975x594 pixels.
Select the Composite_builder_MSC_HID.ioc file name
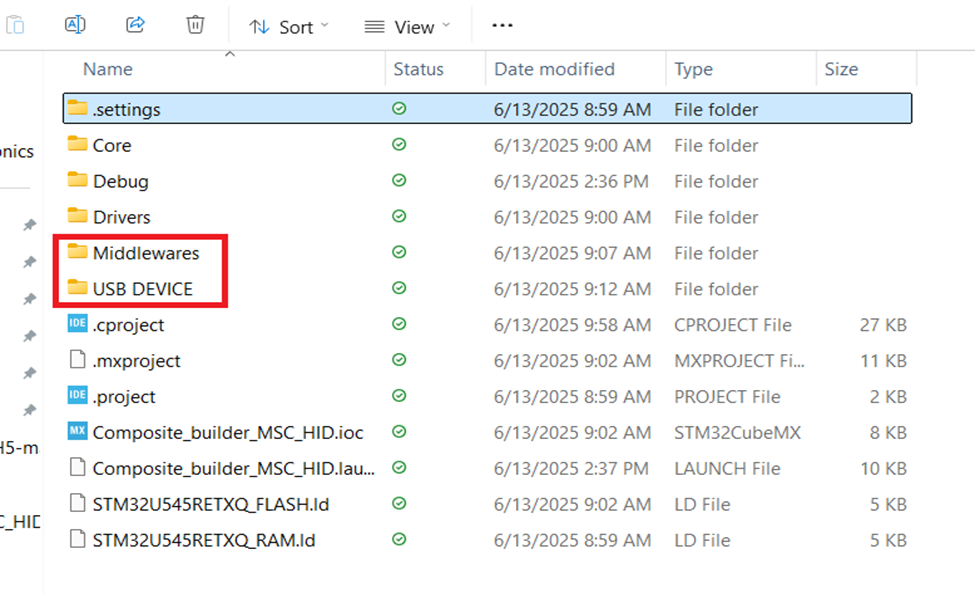[x=228, y=433]
